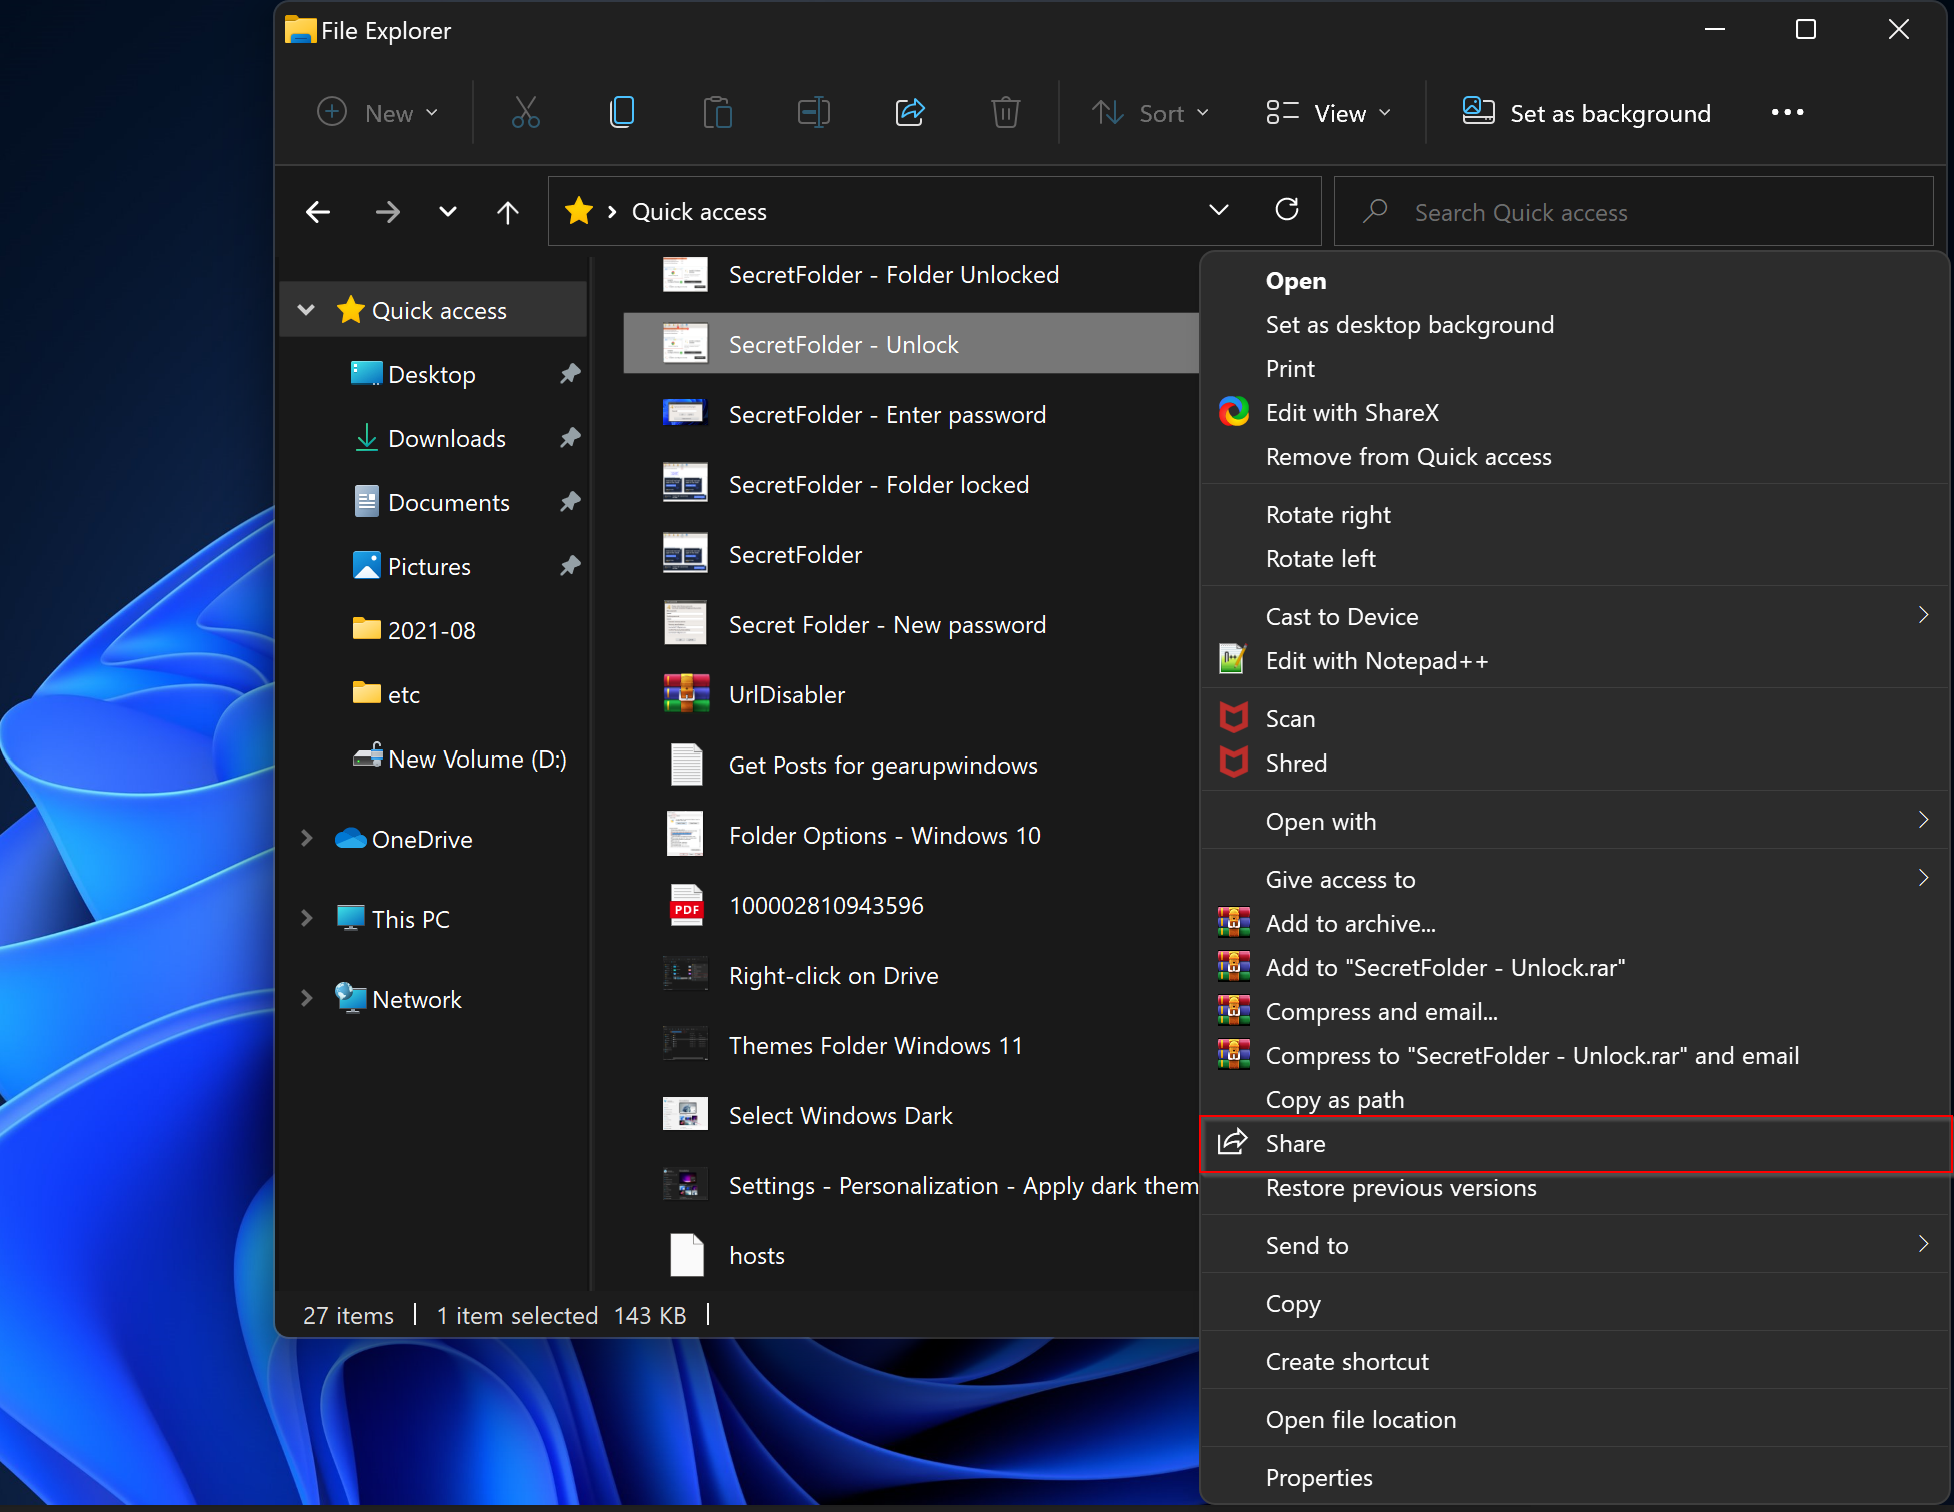Open the Give access to submenu

[x=1574, y=880]
